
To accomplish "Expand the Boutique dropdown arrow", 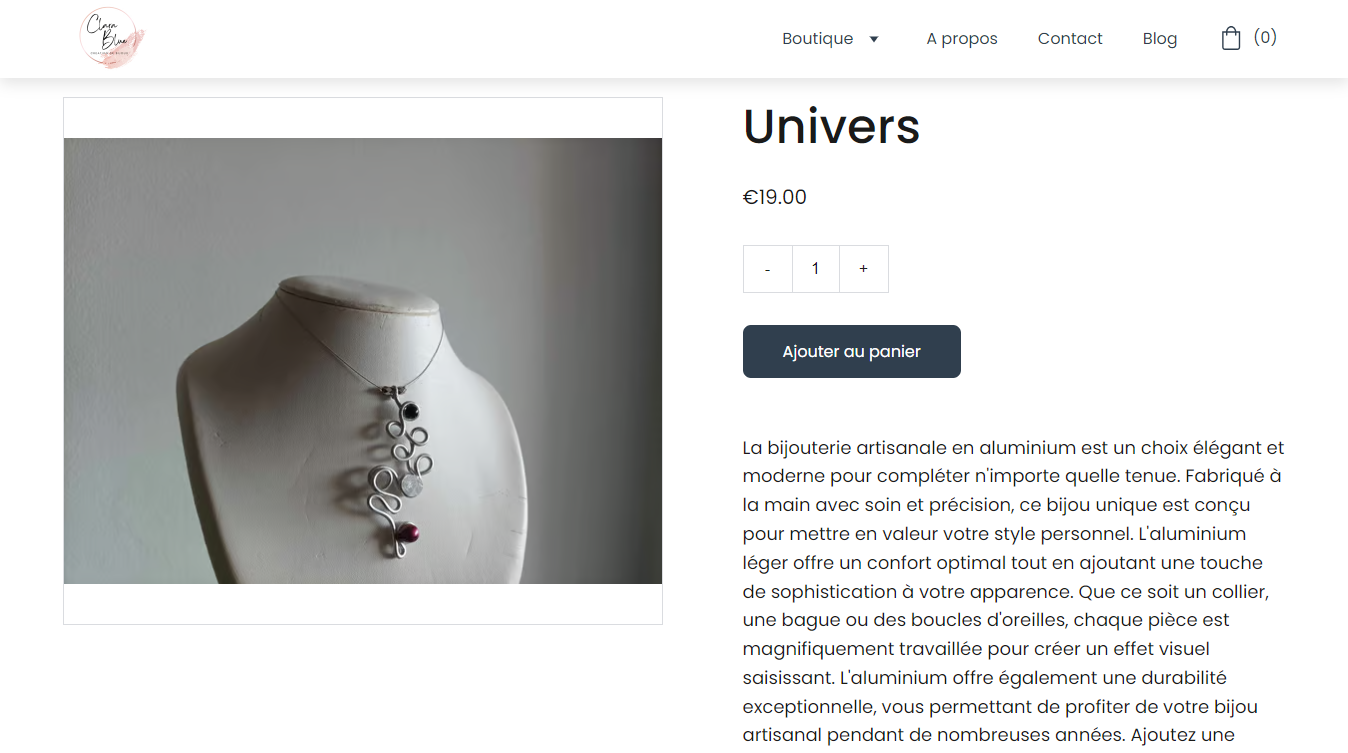I will tap(873, 39).
